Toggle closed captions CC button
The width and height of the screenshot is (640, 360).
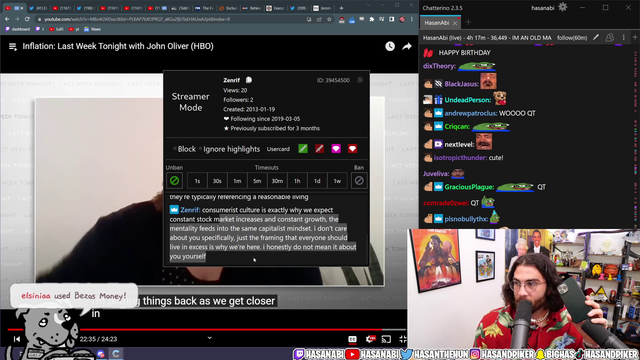click(352, 339)
